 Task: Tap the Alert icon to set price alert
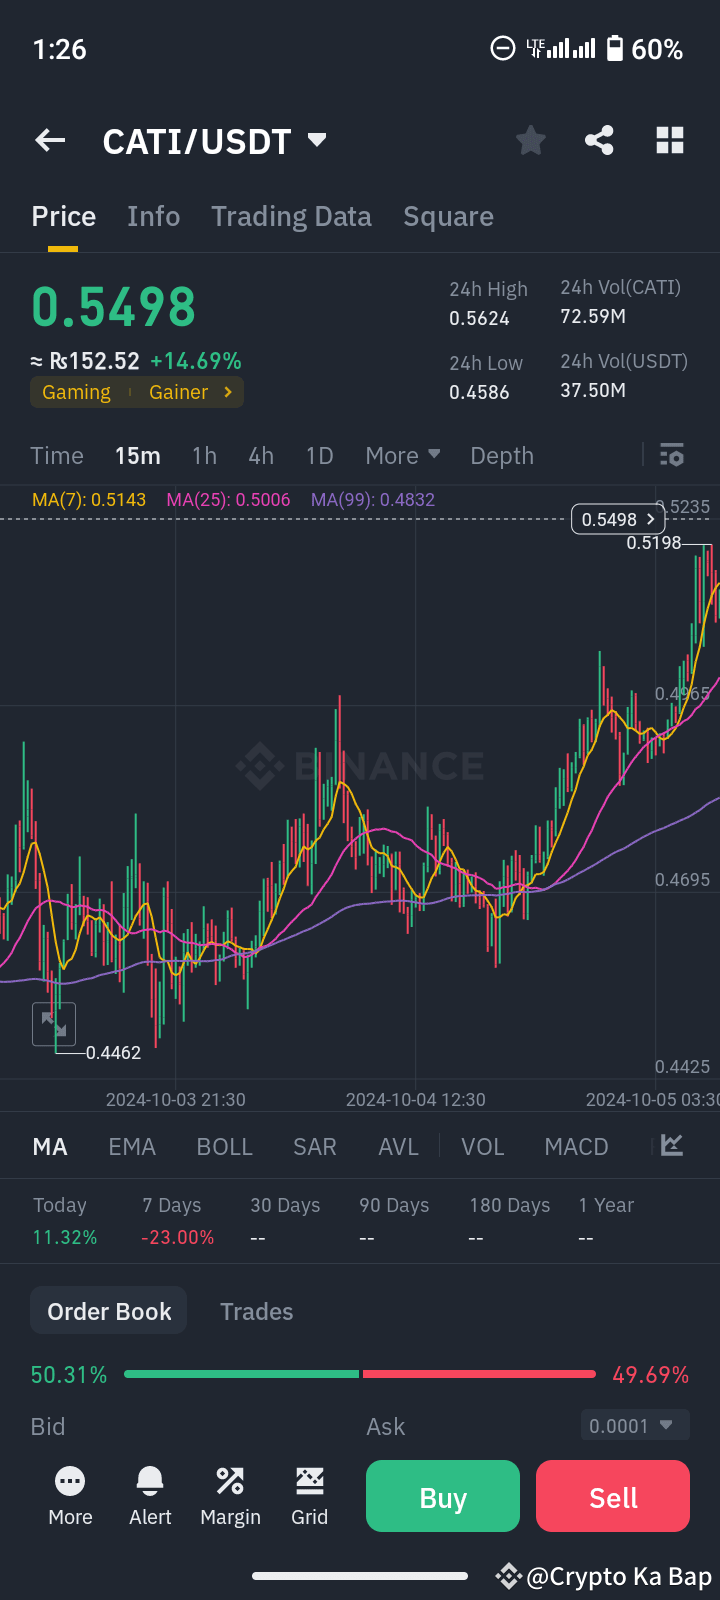click(150, 1495)
